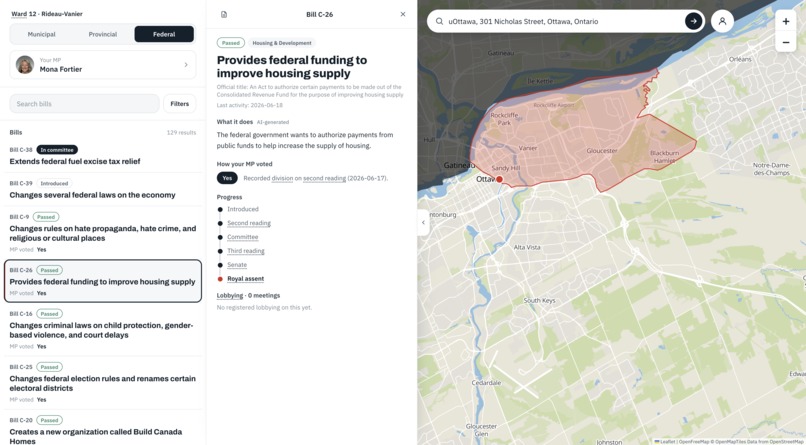Switch to the Municipal tab
This screenshot has height=445, width=806.
click(42, 34)
